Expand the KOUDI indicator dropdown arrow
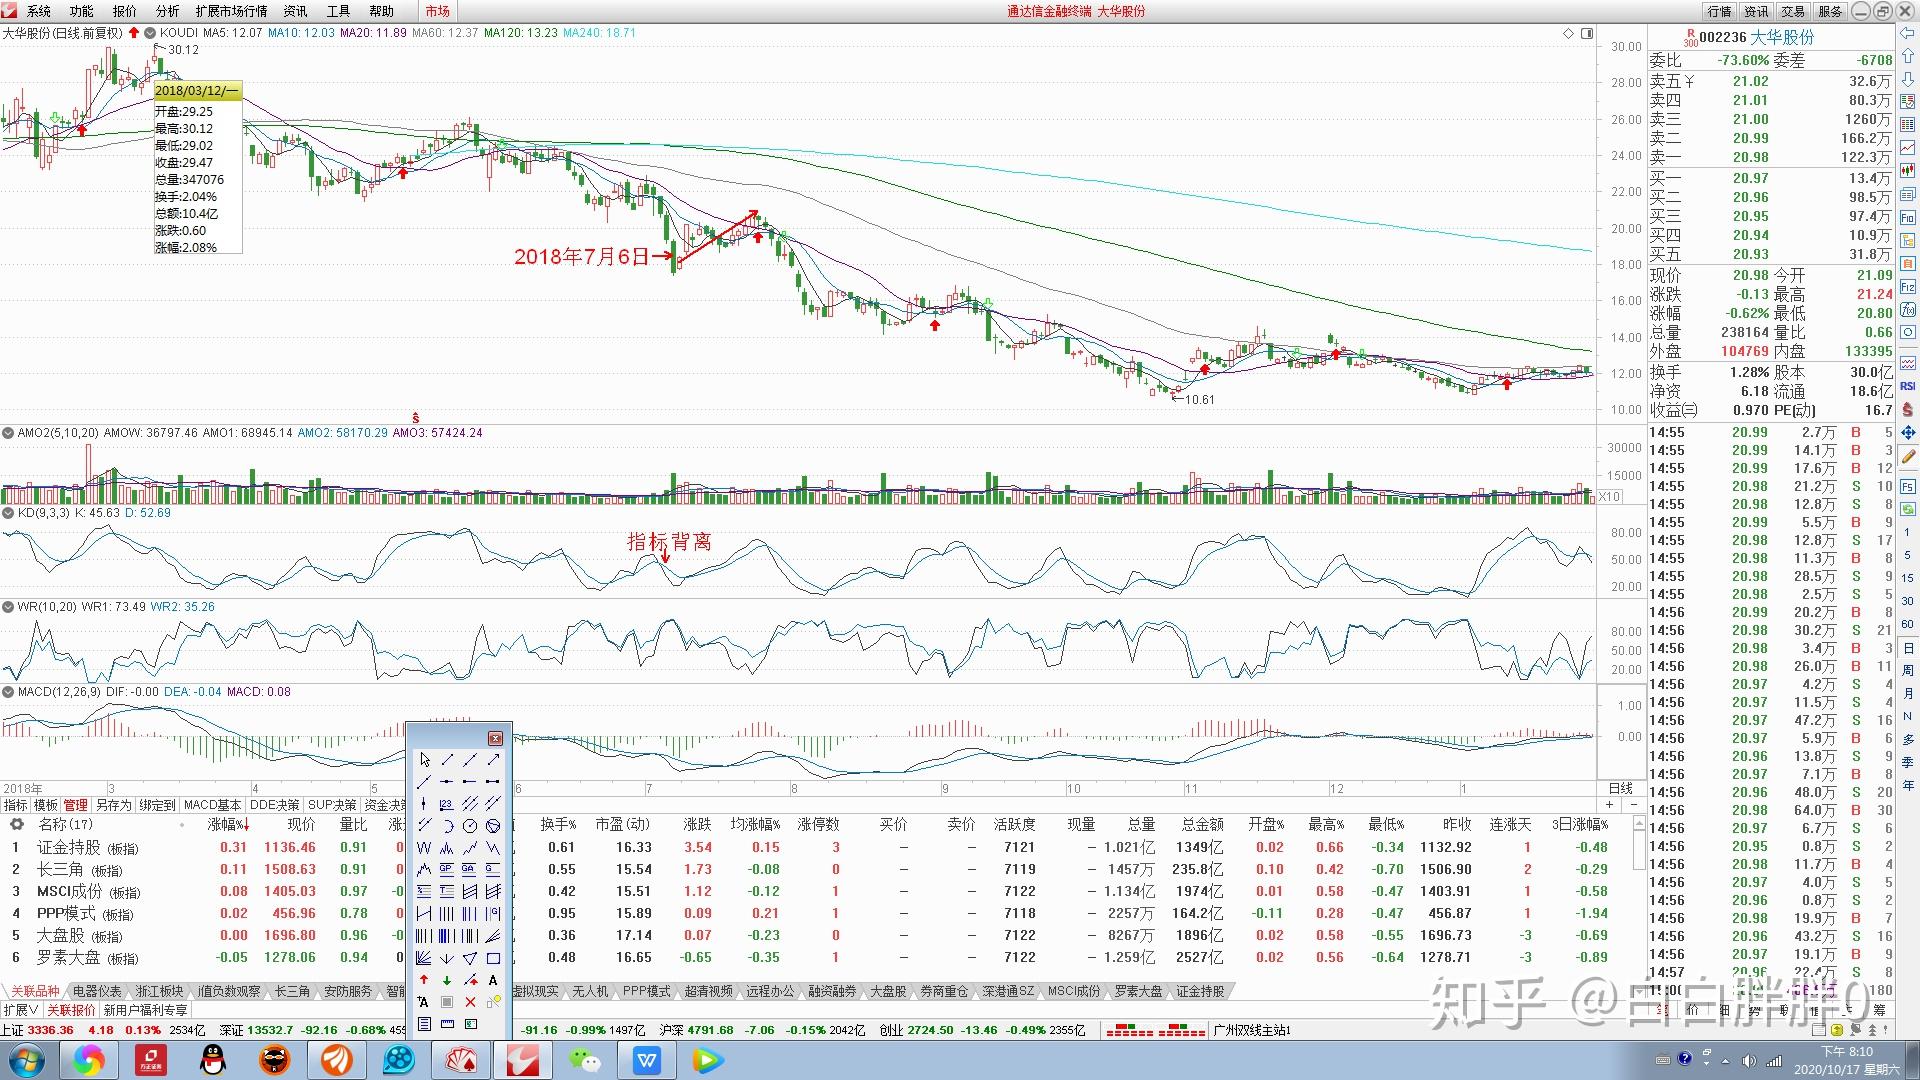 tap(150, 33)
